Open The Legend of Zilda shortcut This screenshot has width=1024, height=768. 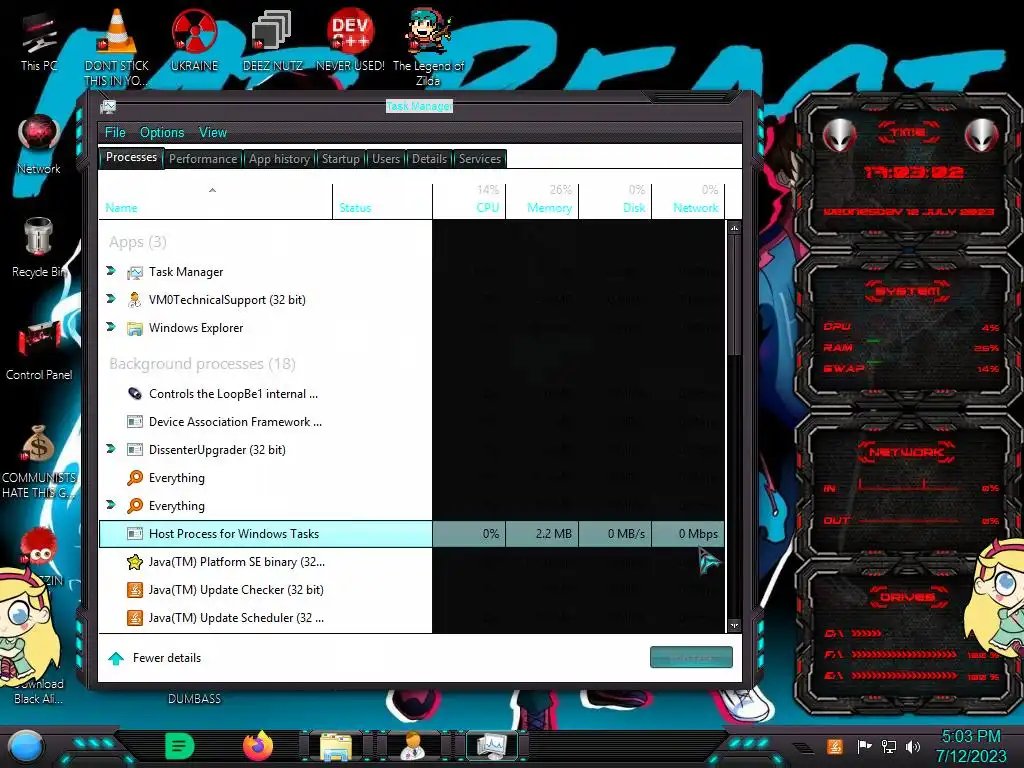point(428,47)
